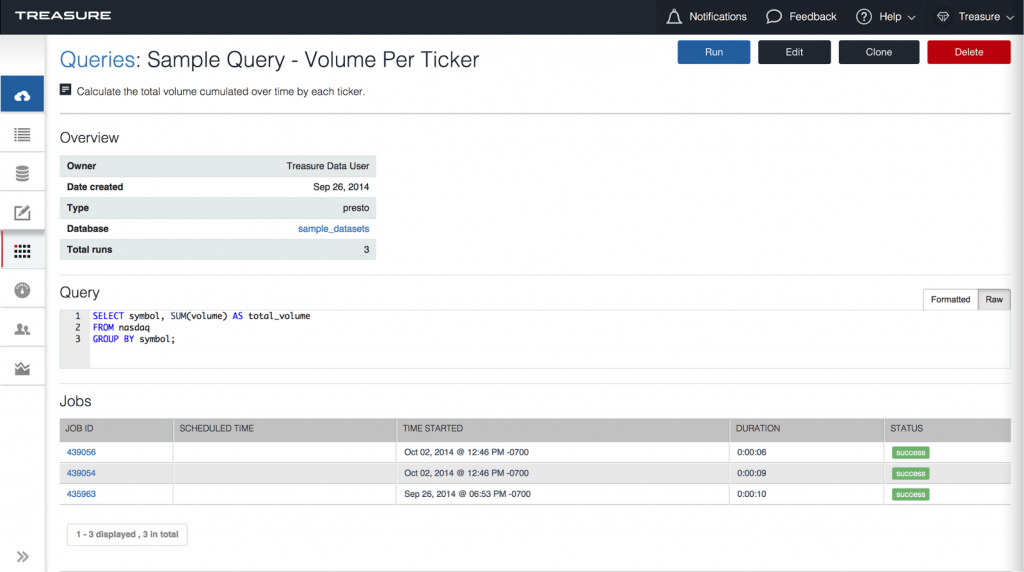
Task: Open the list view sidebar icon
Action: tap(22, 135)
